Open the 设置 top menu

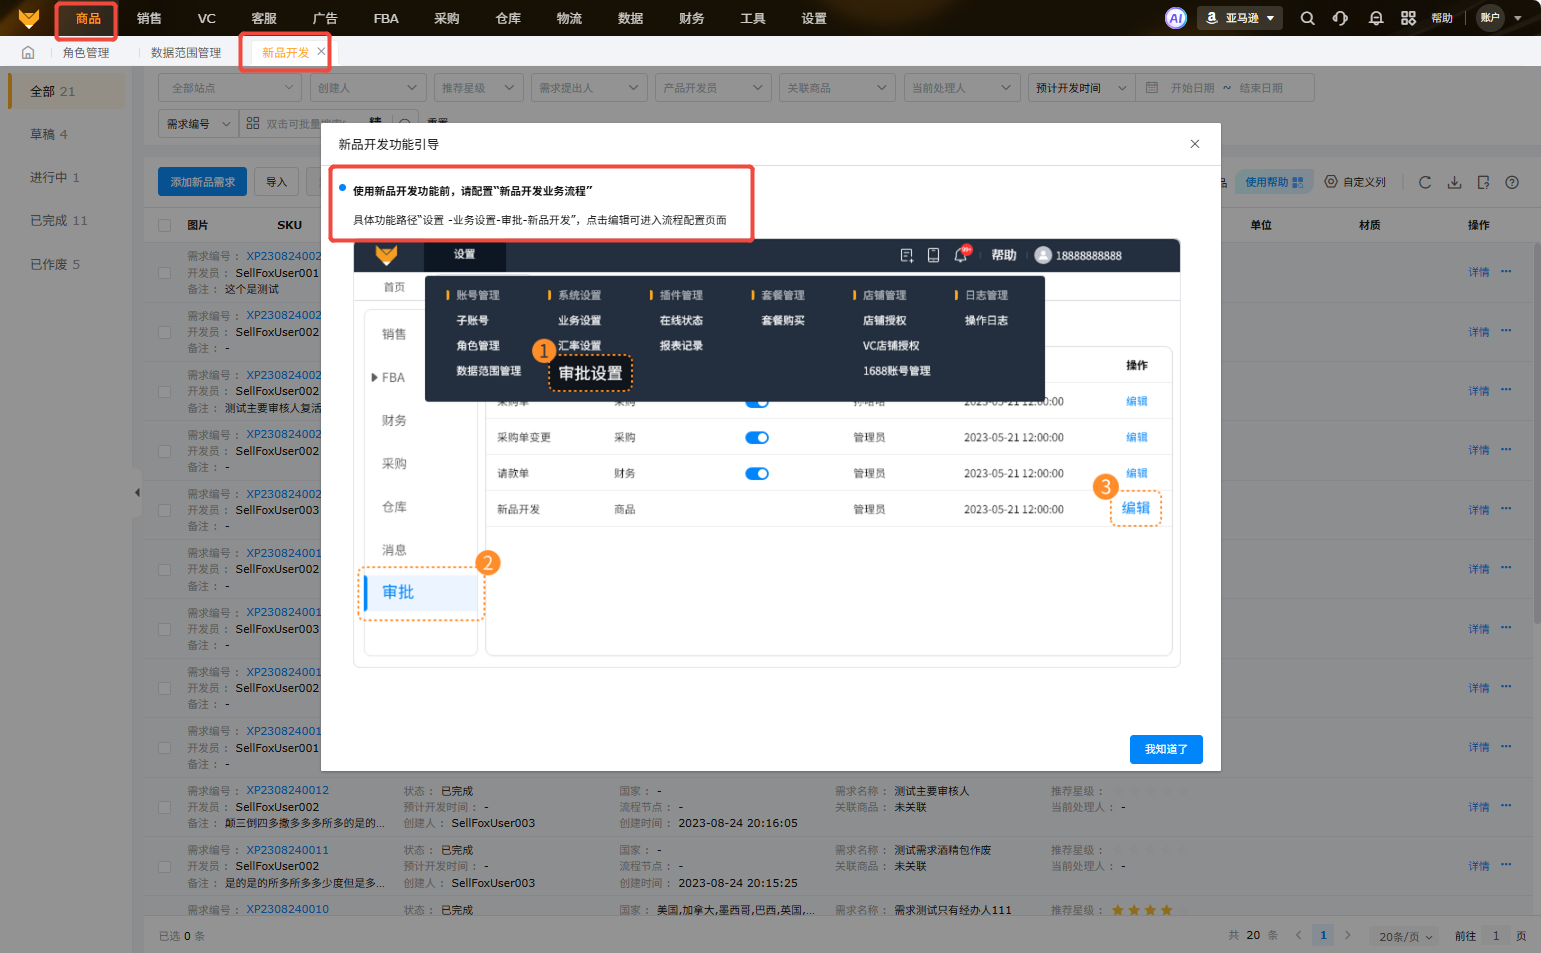pos(814,18)
